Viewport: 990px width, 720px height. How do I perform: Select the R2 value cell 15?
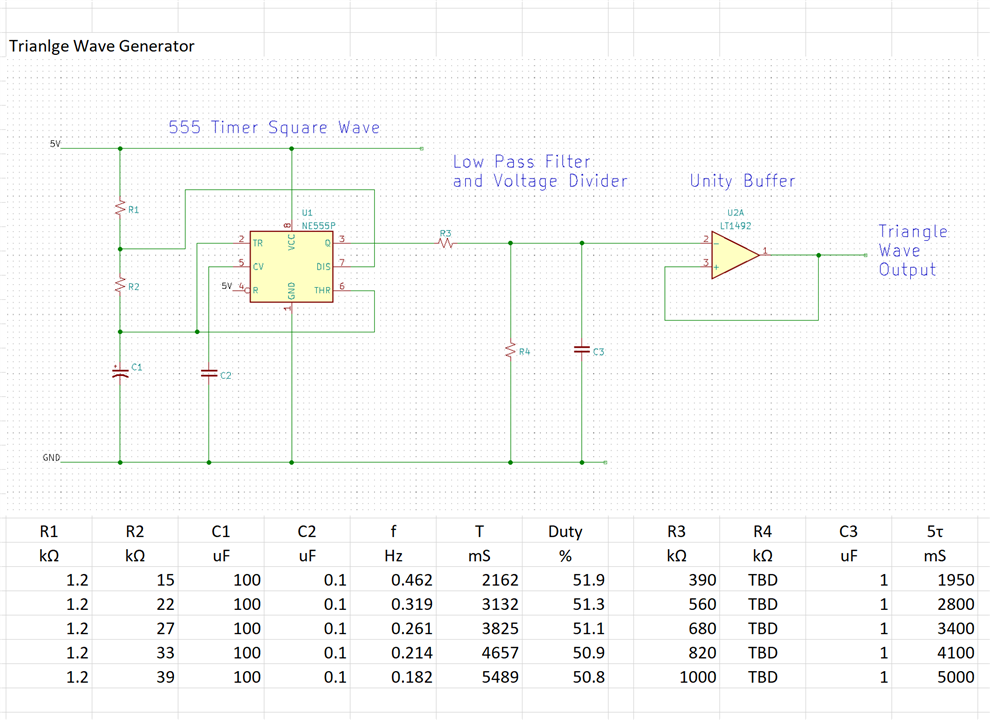[135, 580]
